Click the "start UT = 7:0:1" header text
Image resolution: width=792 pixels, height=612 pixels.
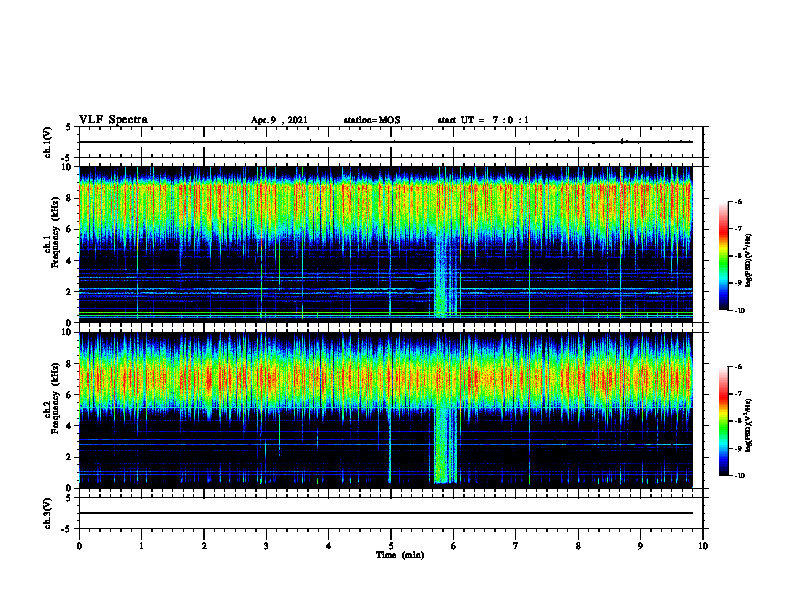(483, 120)
